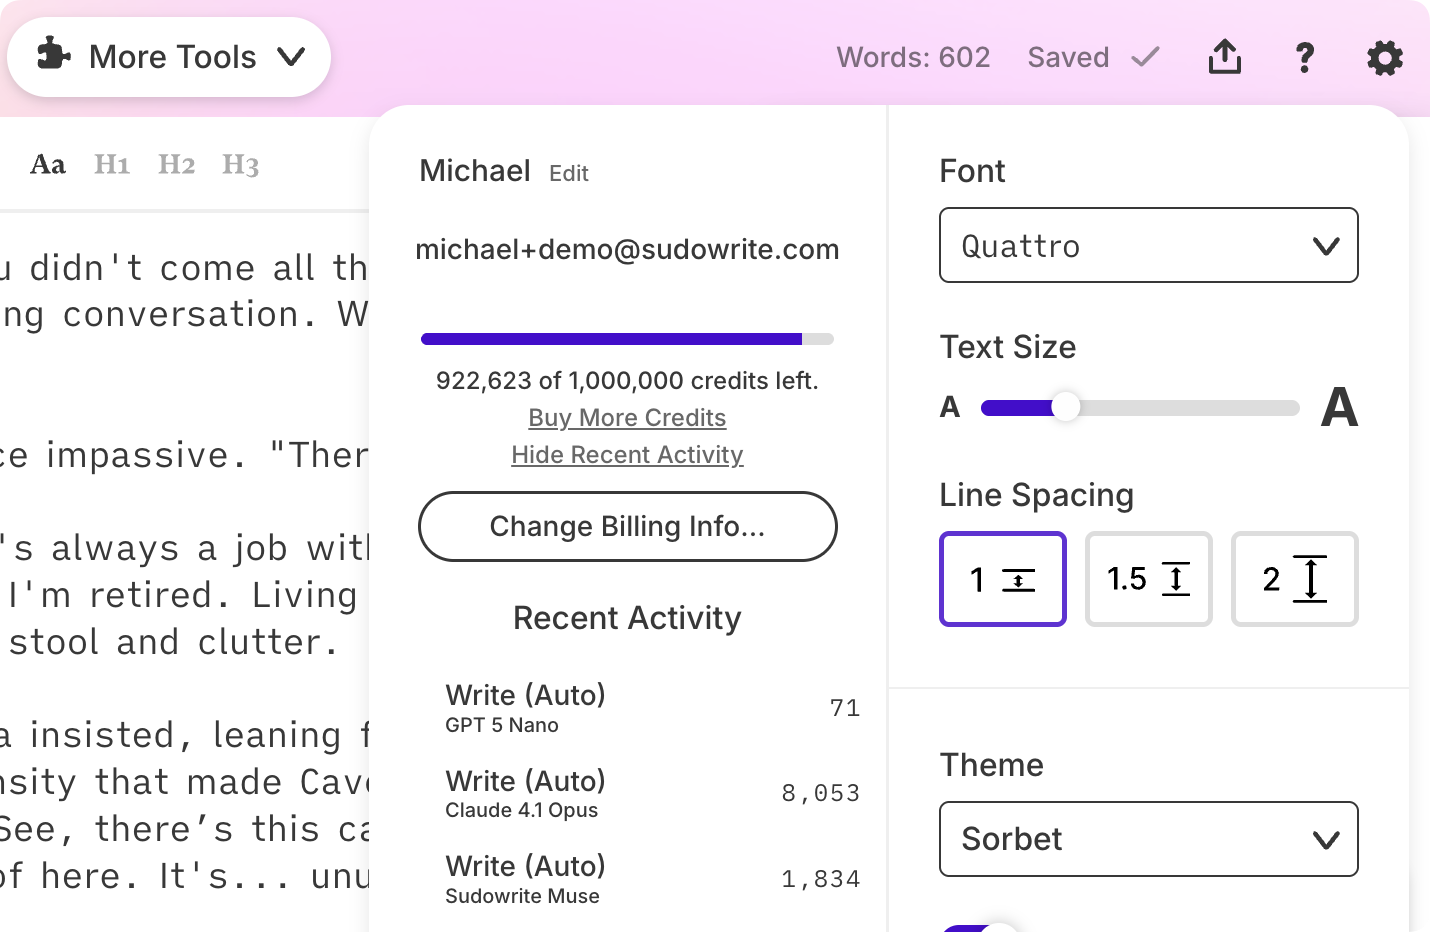The width and height of the screenshot is (1430, 932).
Task: Click the Text Size slider handle
Action: click(x=1066, y=407)
